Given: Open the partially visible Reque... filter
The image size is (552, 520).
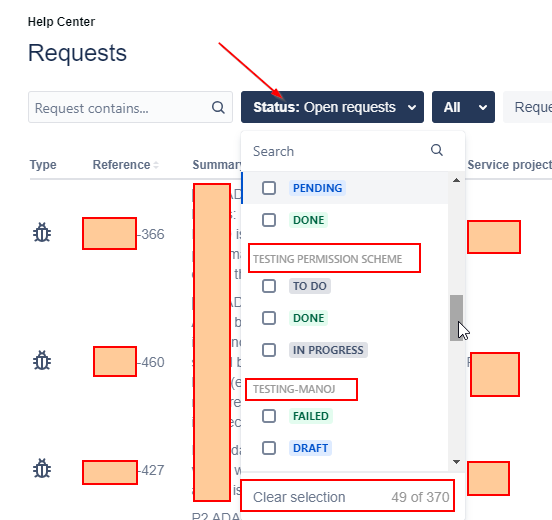Looking at the screenshot, I should [528, 107].
